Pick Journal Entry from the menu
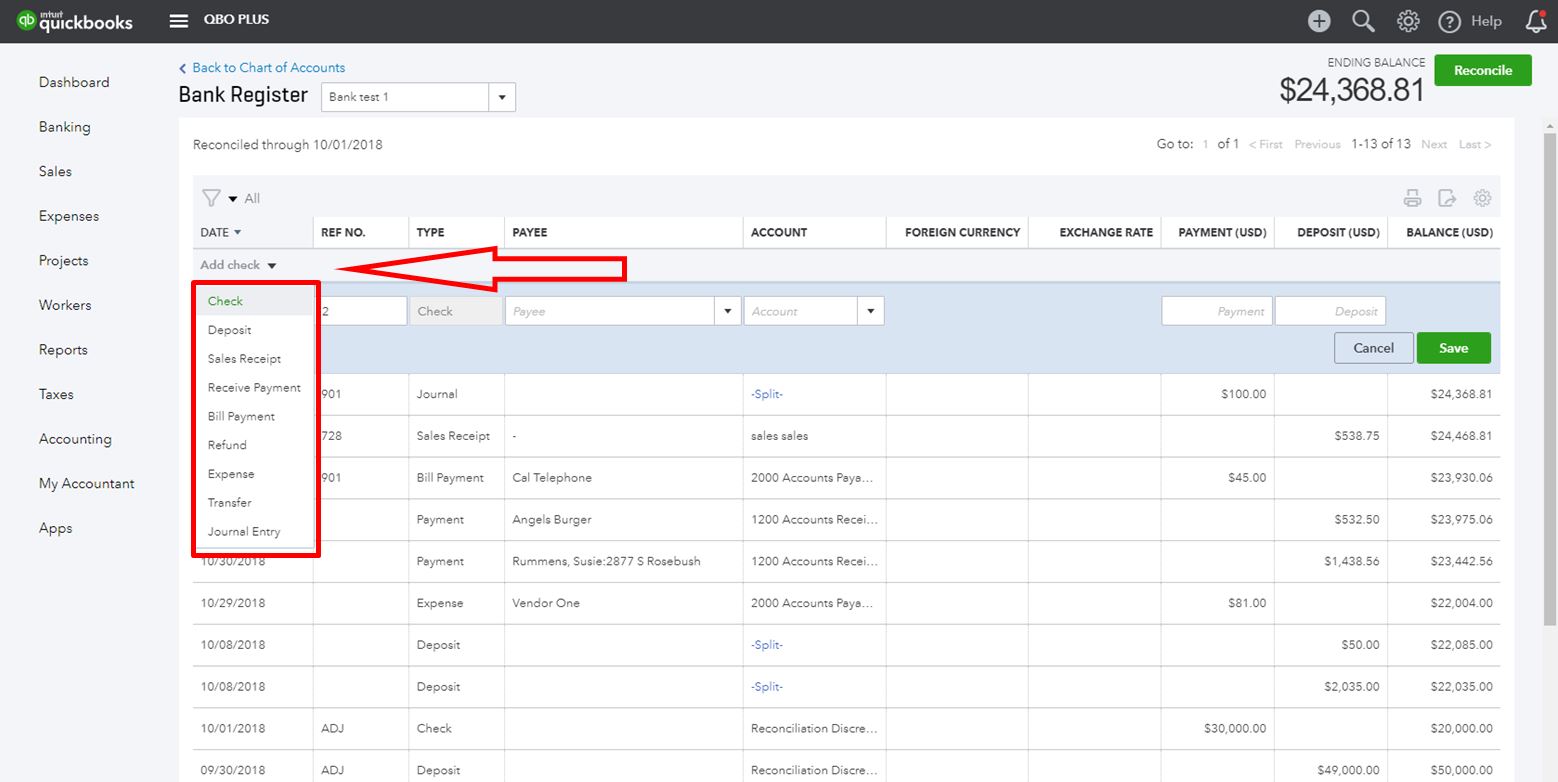Viewport: 1558px width, 782px height. [x=255, y=532]
